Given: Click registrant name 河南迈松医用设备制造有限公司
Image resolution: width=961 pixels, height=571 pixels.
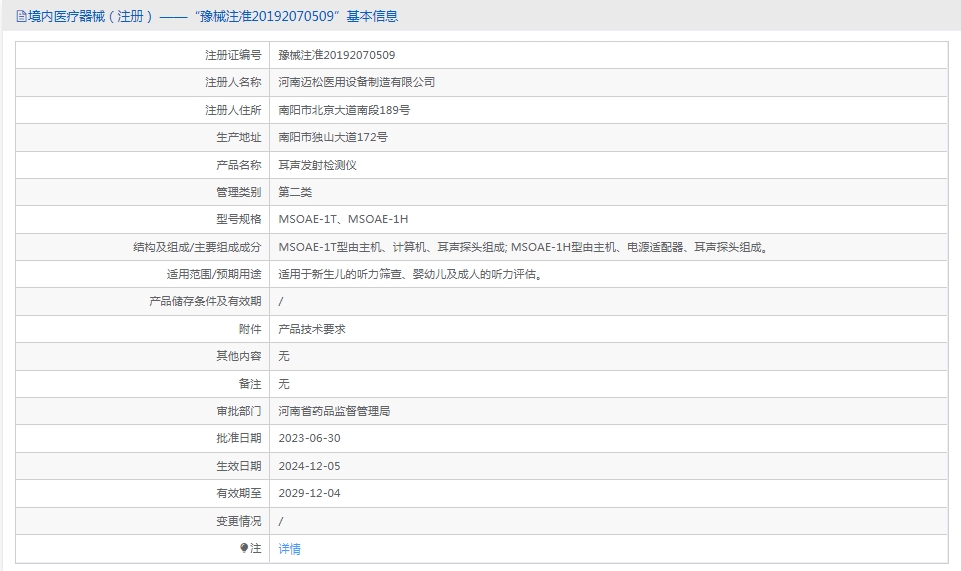Looking at the screenshot, I should [x=357, y=82].
